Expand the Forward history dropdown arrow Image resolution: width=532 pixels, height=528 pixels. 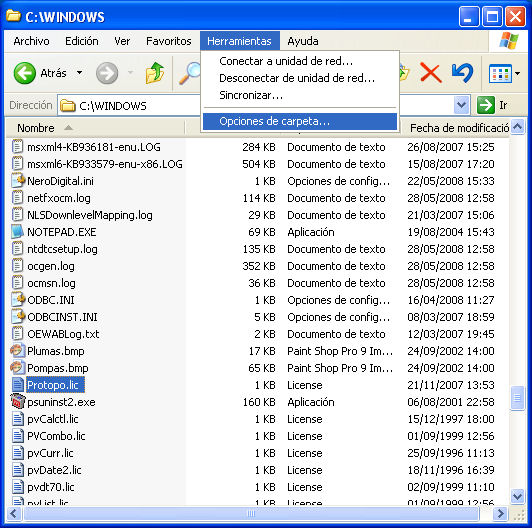130,73
